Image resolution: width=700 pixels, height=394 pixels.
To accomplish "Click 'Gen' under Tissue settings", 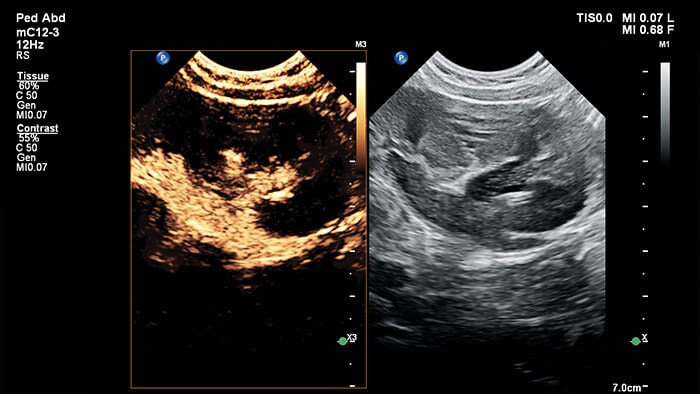I will 26,105.
